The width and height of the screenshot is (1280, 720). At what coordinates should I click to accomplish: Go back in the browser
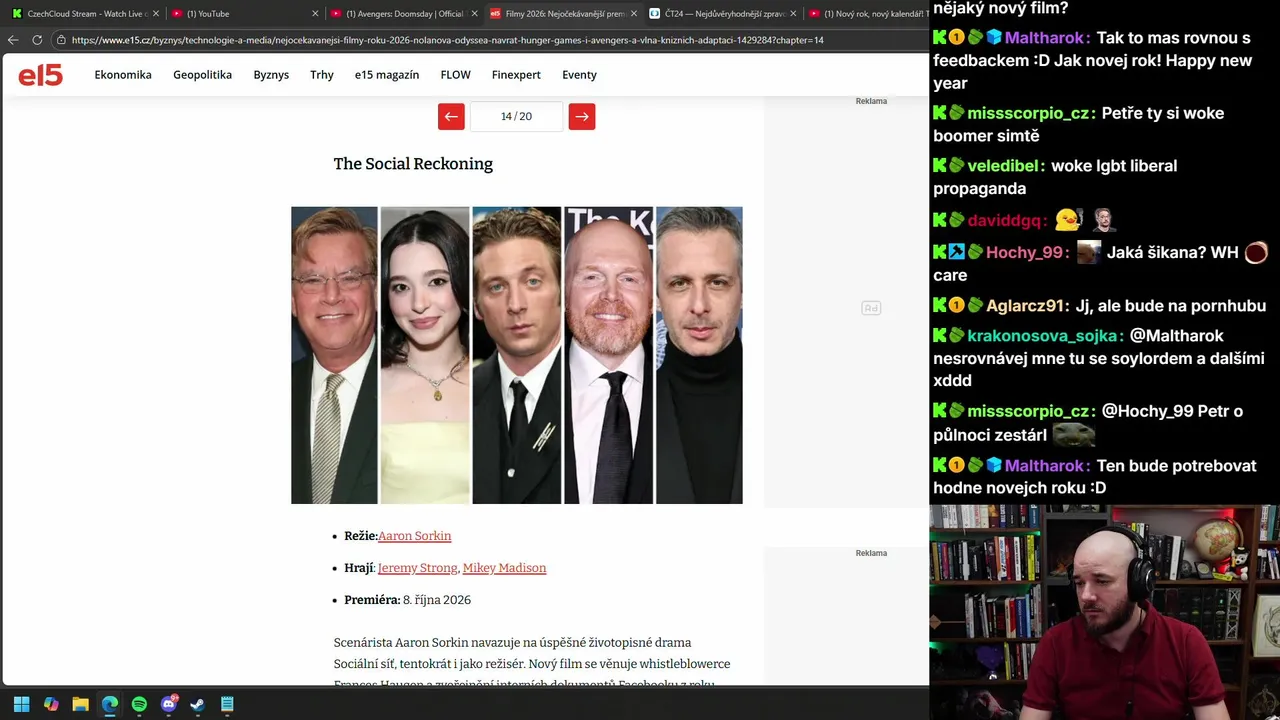(x=13, y=40)
